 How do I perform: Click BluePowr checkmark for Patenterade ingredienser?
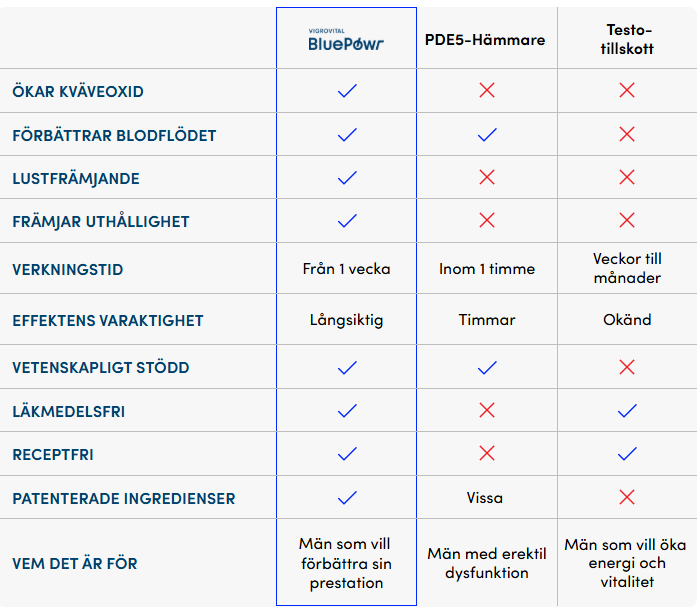pyautogui.click(x=347, y=498)
